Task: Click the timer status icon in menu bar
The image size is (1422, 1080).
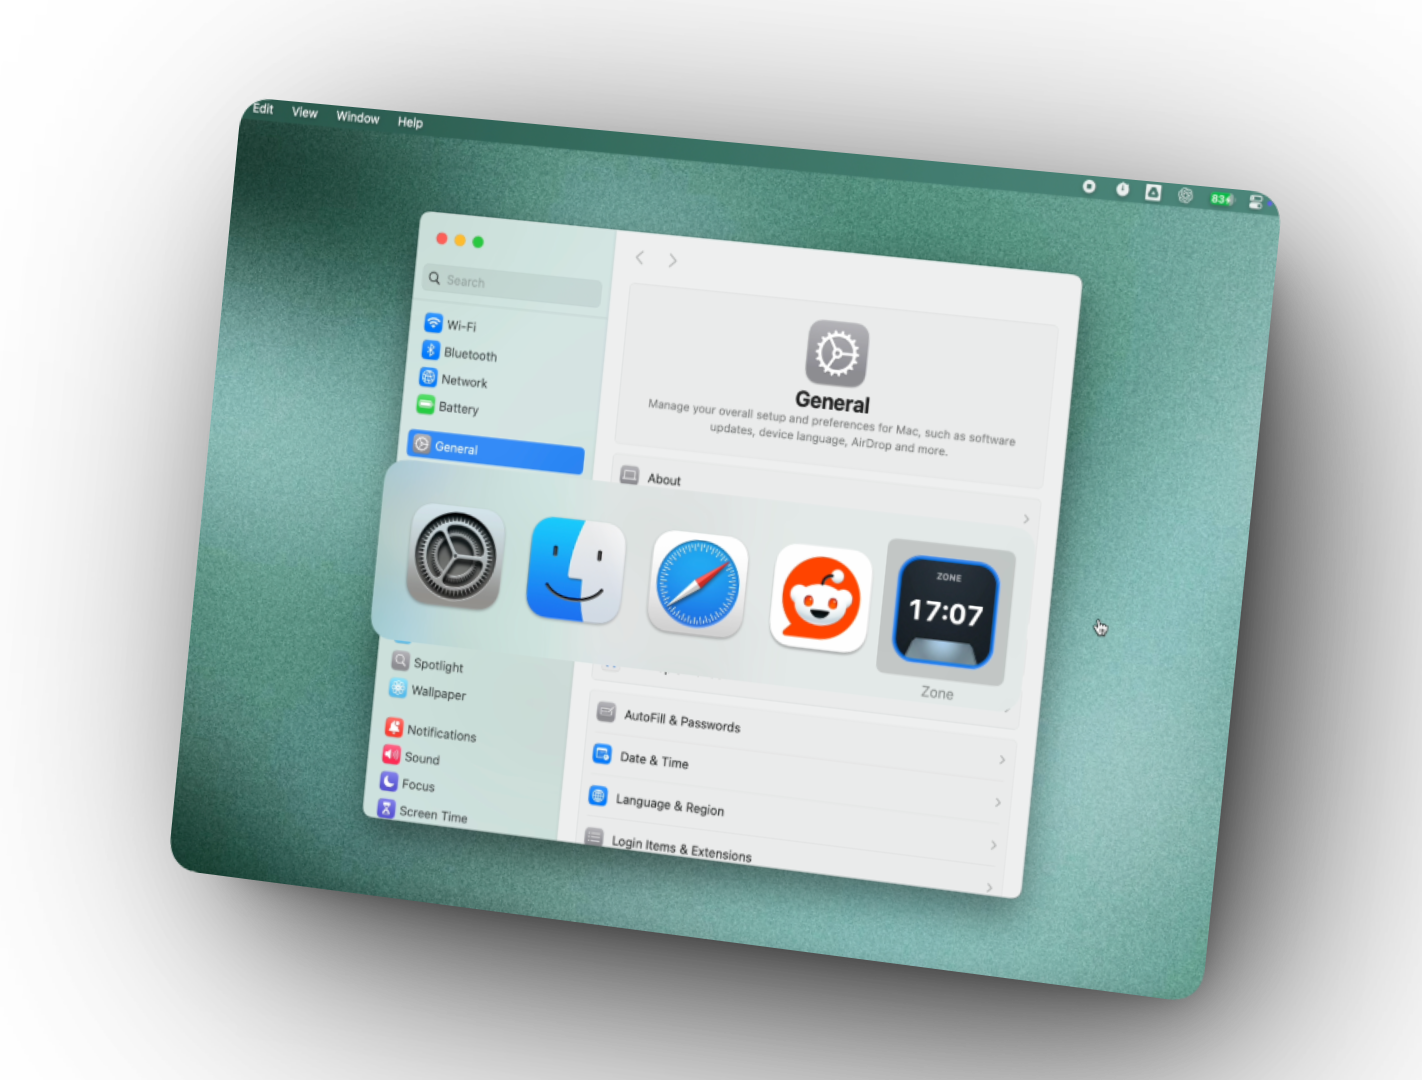Action: pyautogui.click(x=1122, y=189)
